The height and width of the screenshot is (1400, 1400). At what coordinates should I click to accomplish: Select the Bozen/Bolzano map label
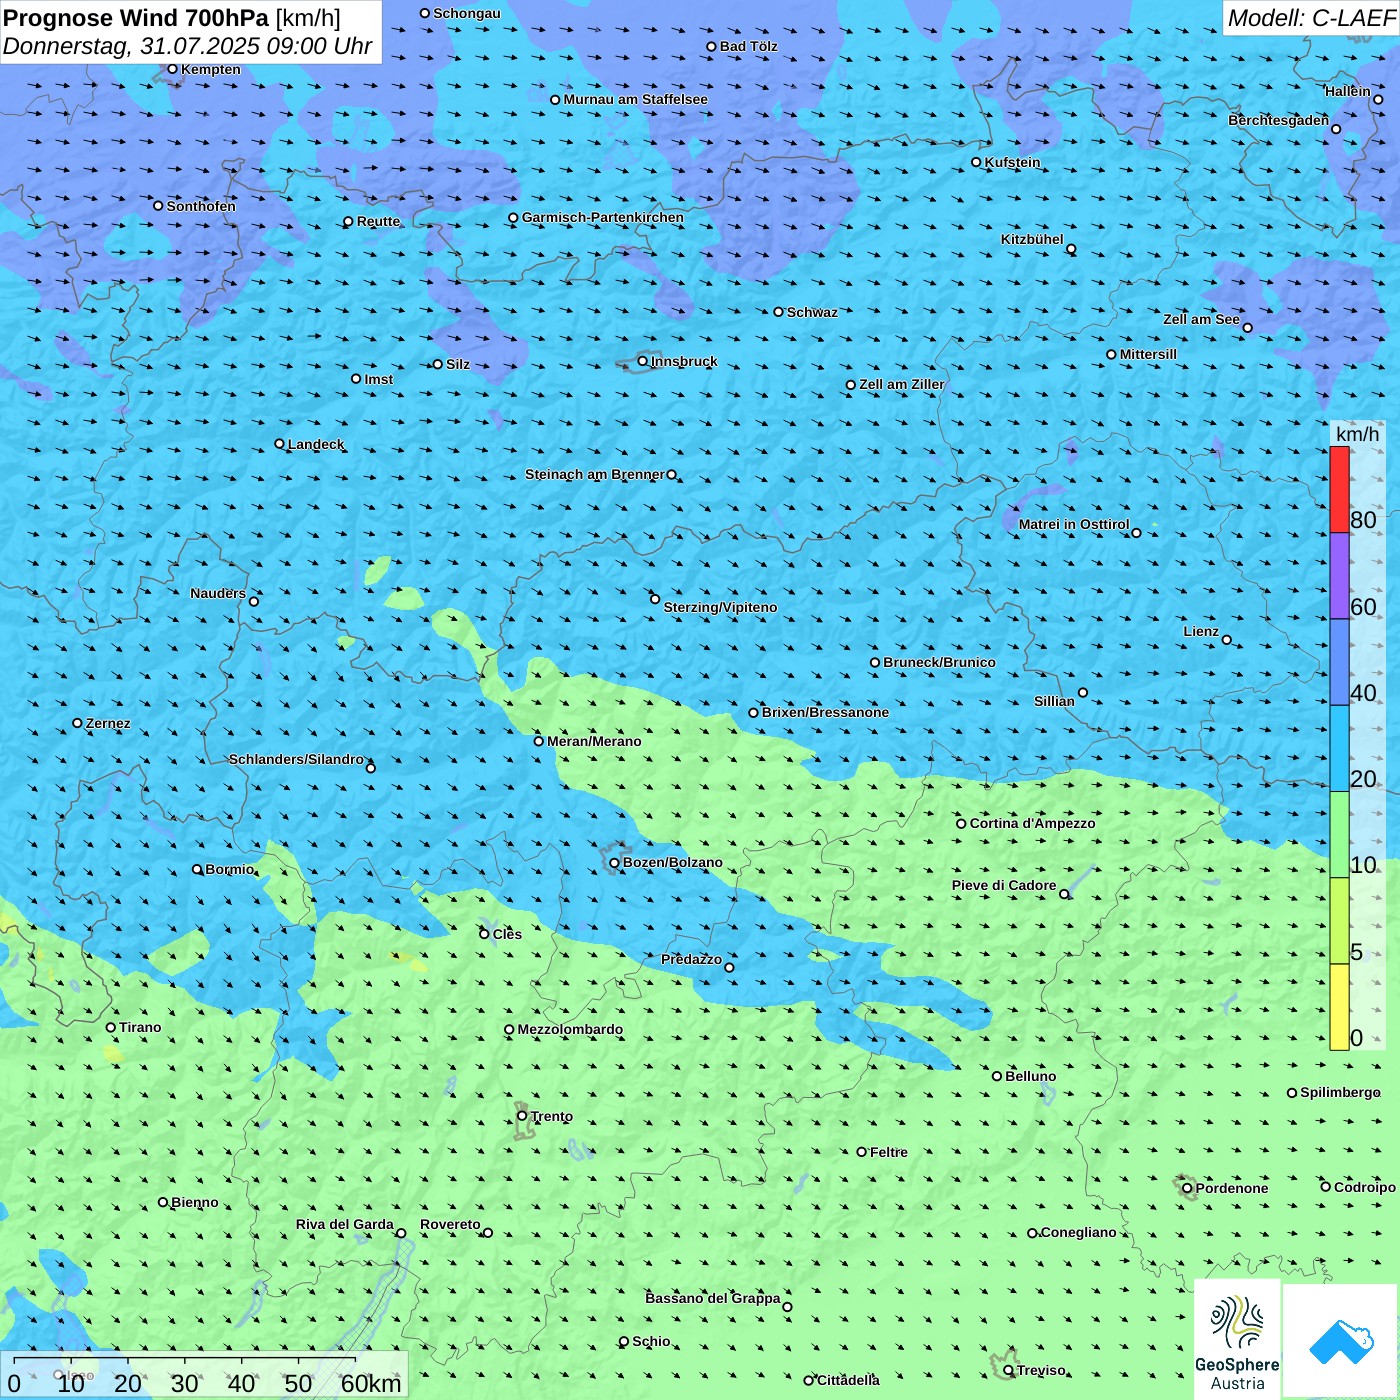click(x=672, y=862)
